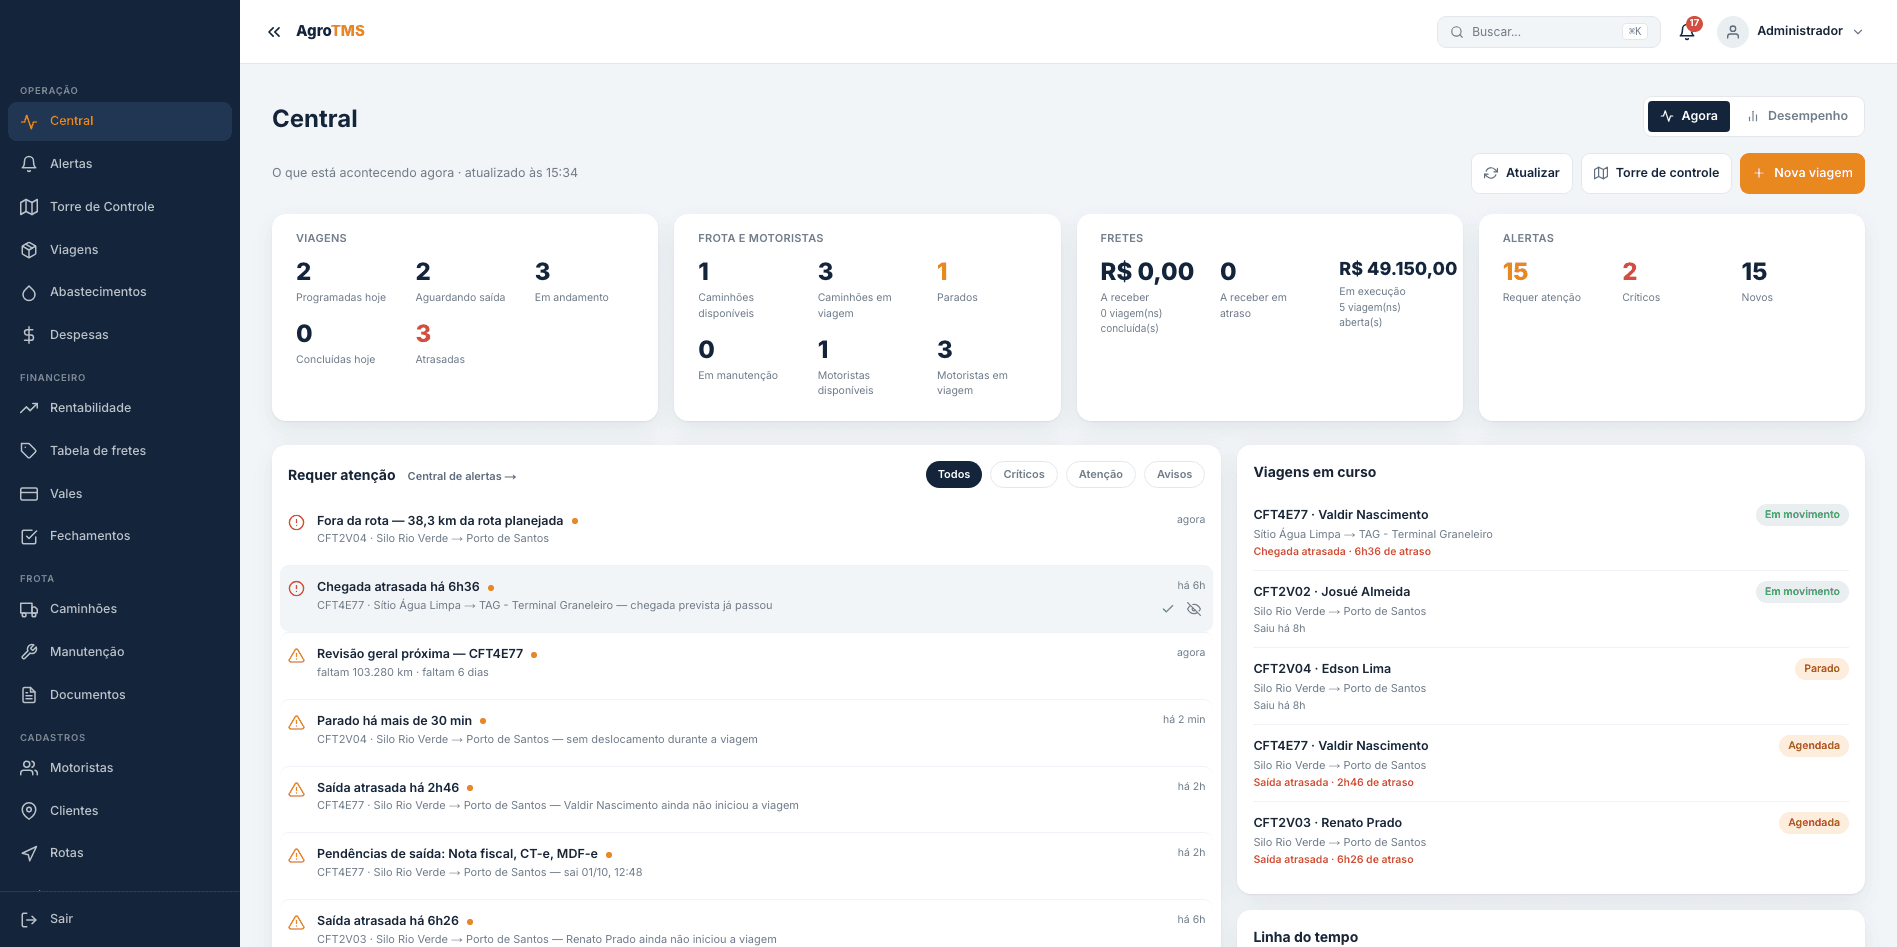The image size is (1897, 947).
Task: Open Abastecimentos drop icon in the sidebar
Action: click(29, 292)
